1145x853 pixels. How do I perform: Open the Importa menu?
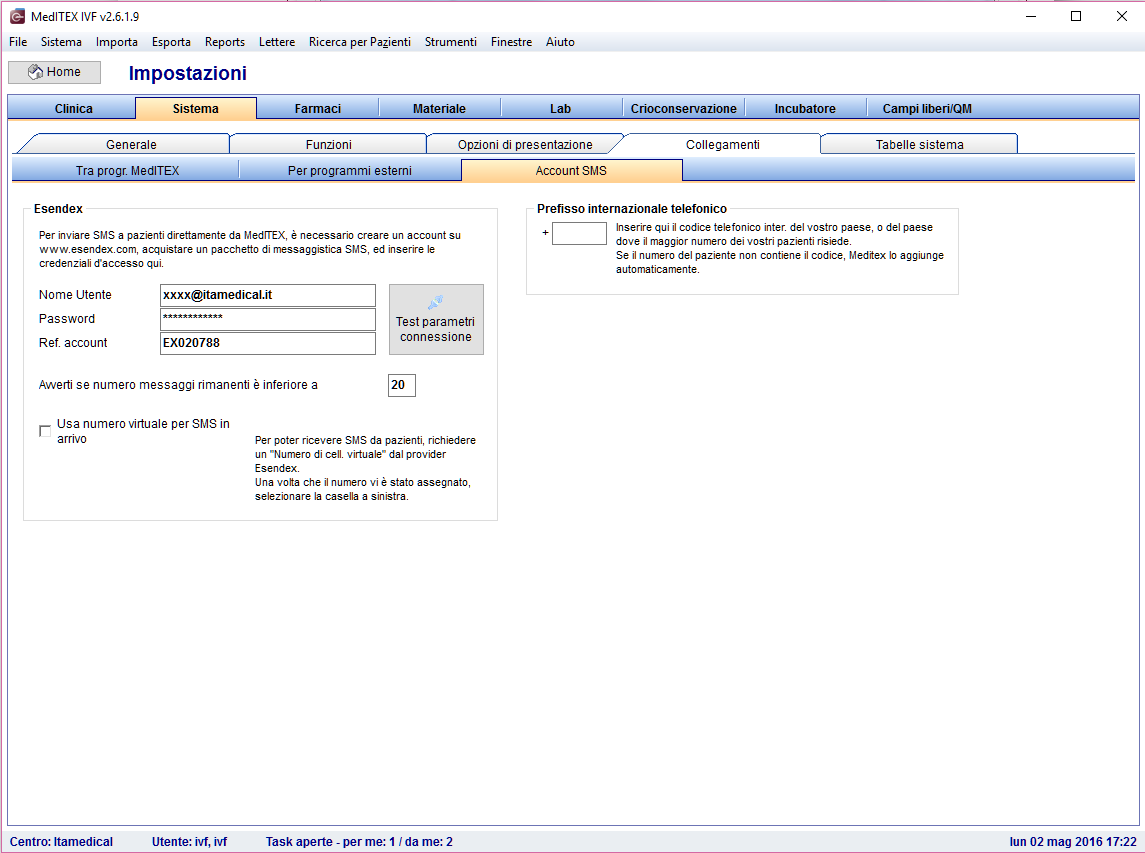[x=117, y=42]
